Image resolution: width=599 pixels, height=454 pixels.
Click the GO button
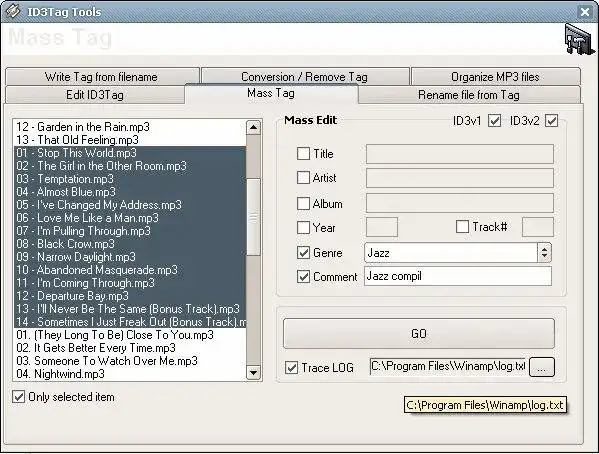[x=419, y=334]
